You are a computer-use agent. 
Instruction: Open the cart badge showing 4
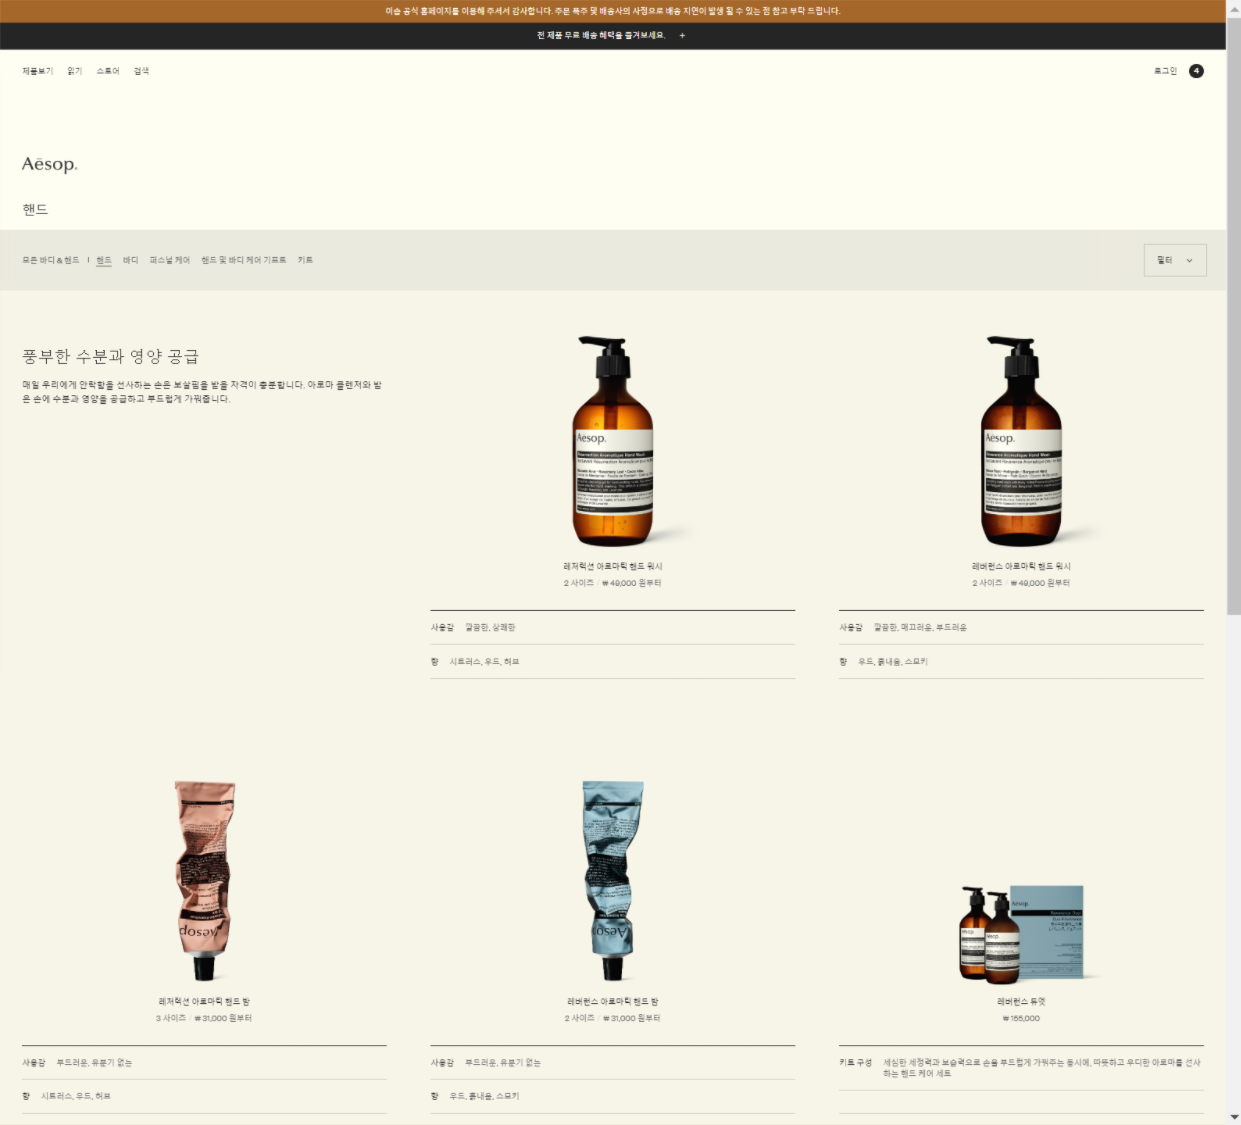(1196, 71)
